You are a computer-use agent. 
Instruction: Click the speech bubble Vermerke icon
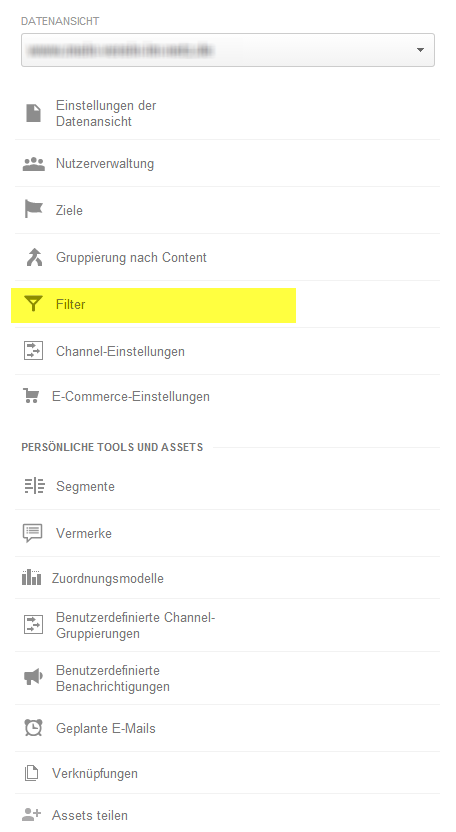click(x=32, y=533)
